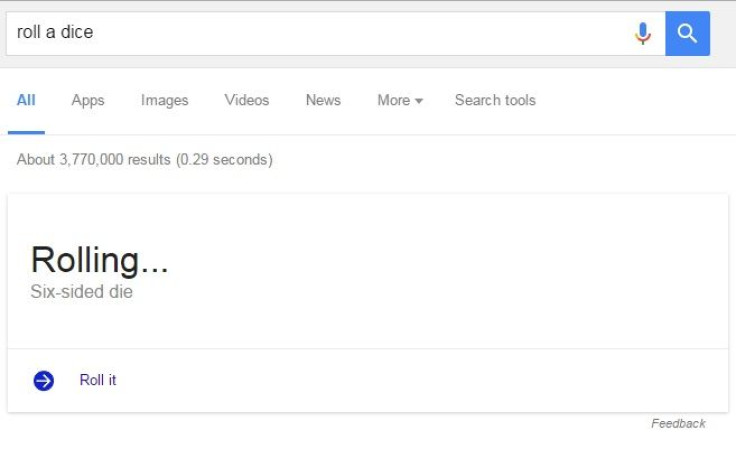Switch to the Images tab
Image resolution: width=736 pixels, height=449 pixels.
coord(164,100)
